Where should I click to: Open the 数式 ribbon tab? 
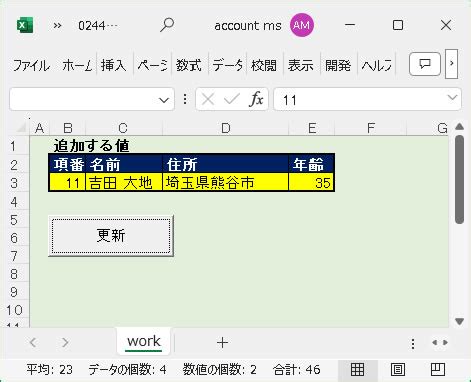(189, 65)
